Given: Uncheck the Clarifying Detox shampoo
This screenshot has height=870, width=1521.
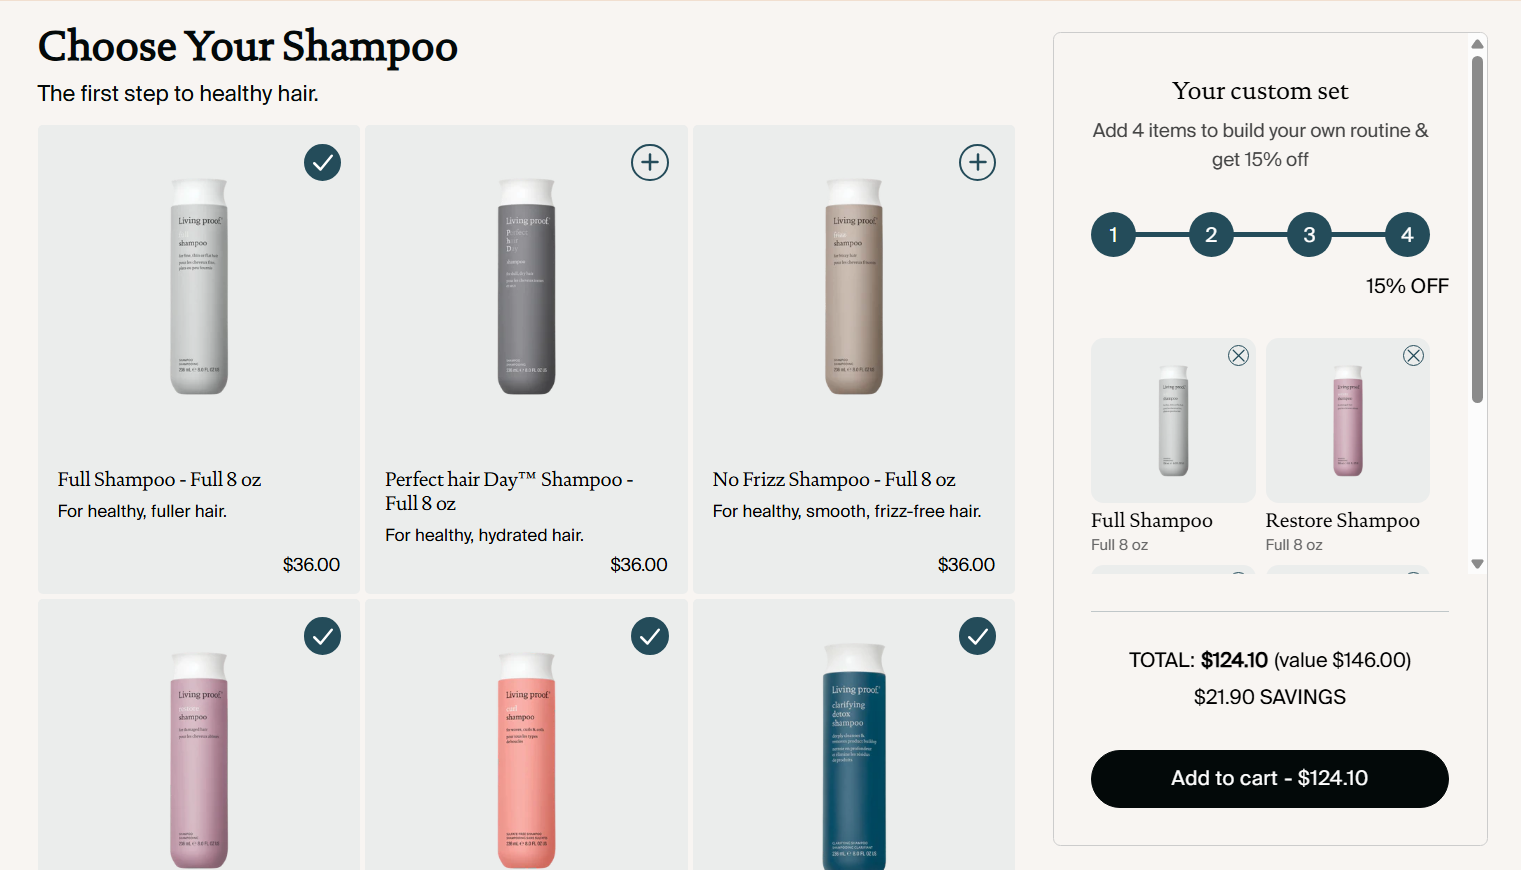Looking at the screenshot, I should 977,636.
